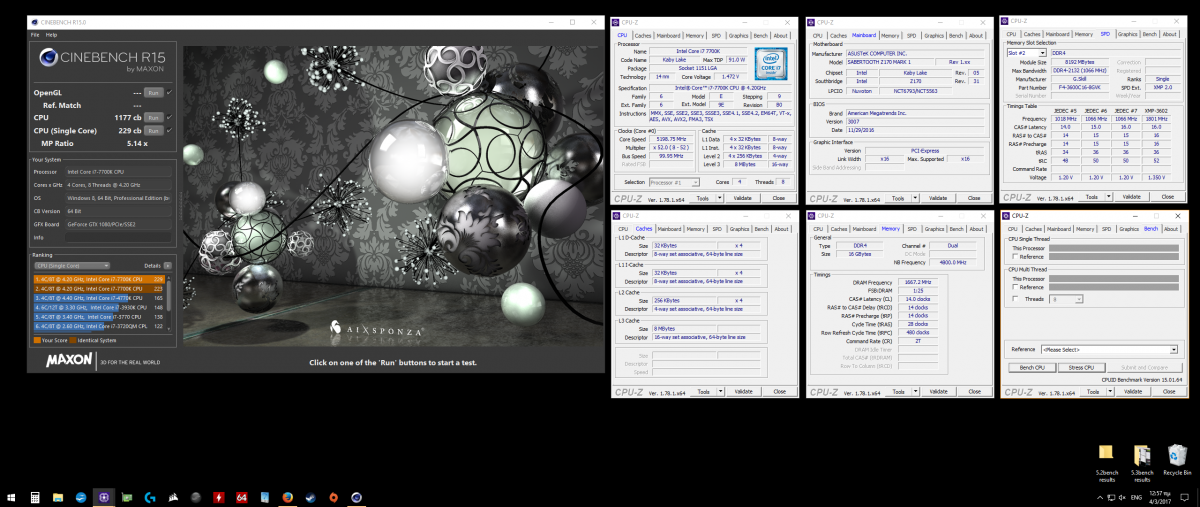Click the Bench CPU button
1200x507 pixels.
click(1032, 367)
